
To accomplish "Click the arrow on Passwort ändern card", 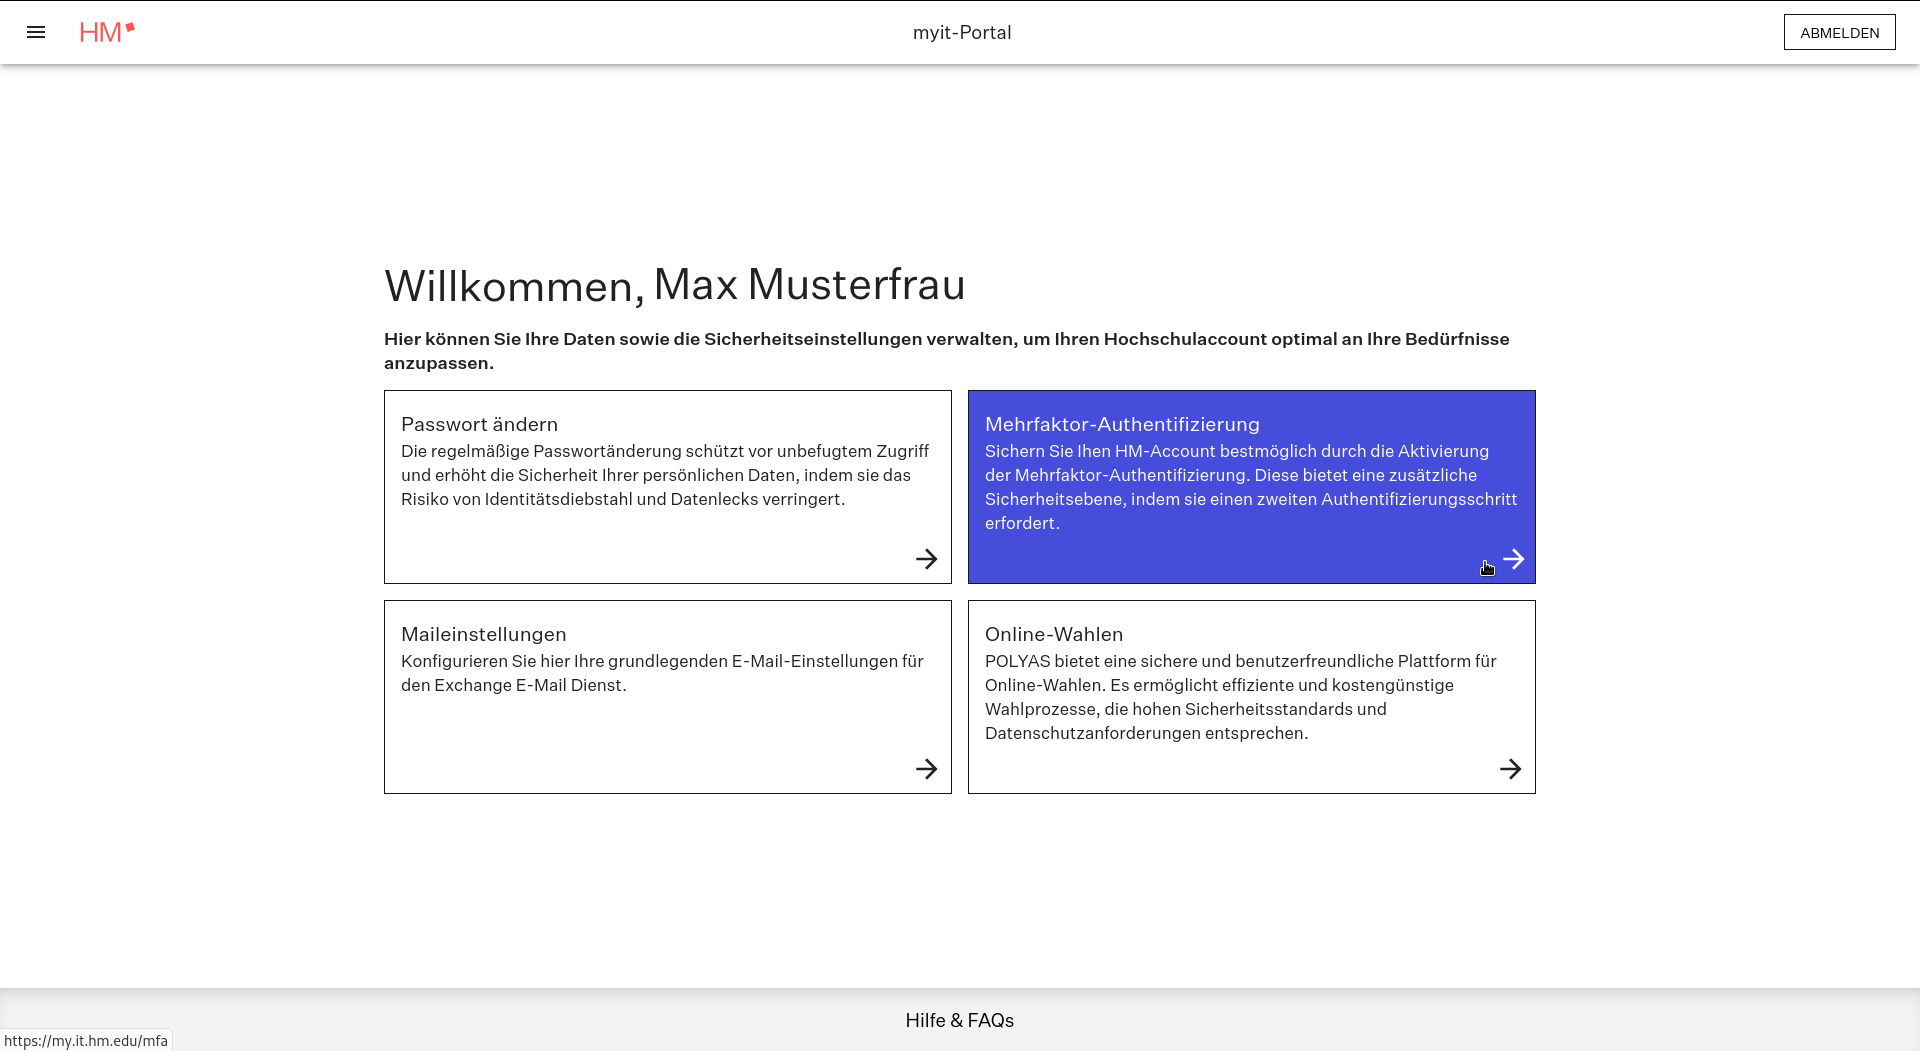I will [x=926, y=559].
